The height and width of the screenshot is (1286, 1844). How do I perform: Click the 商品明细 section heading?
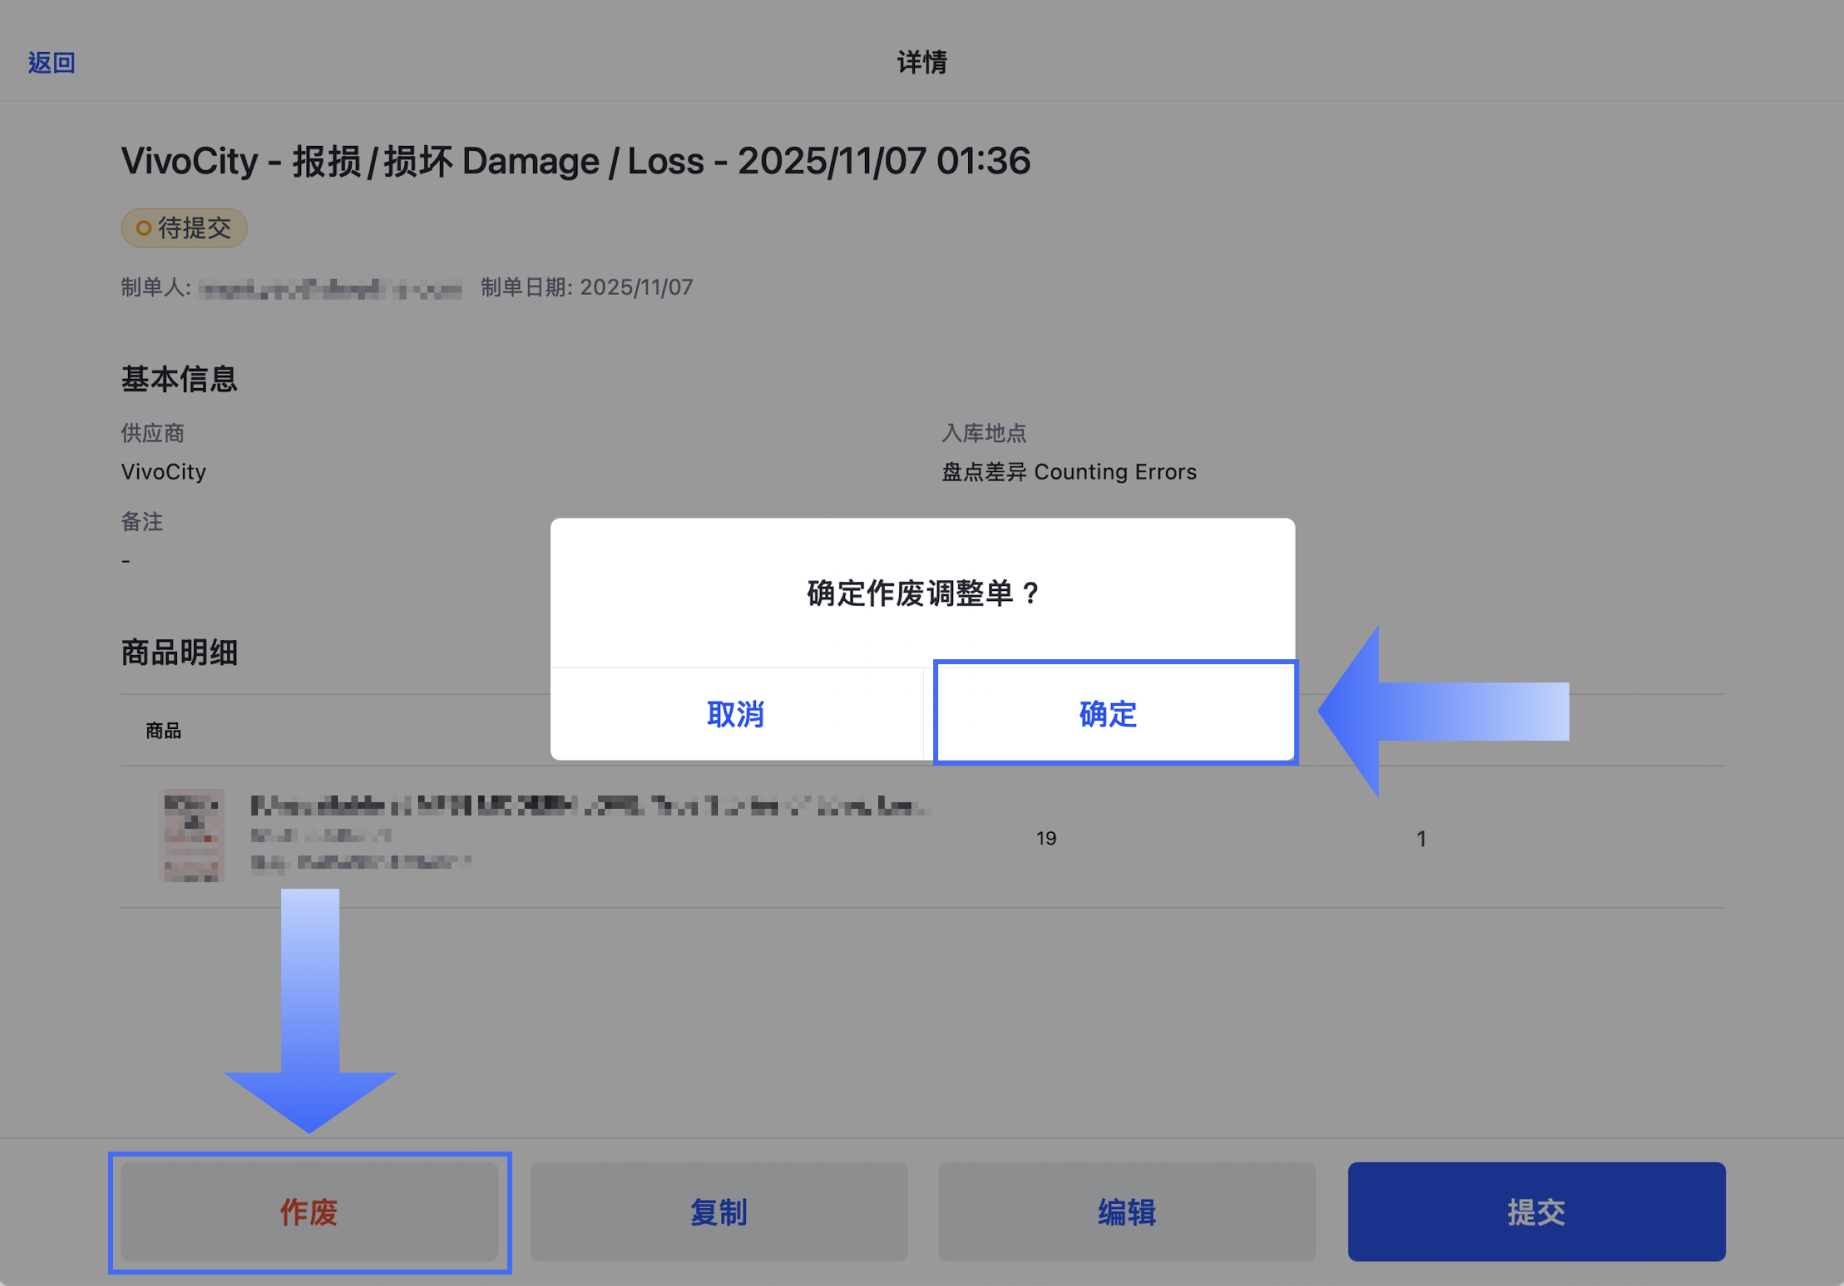click(x=180, y=652)
